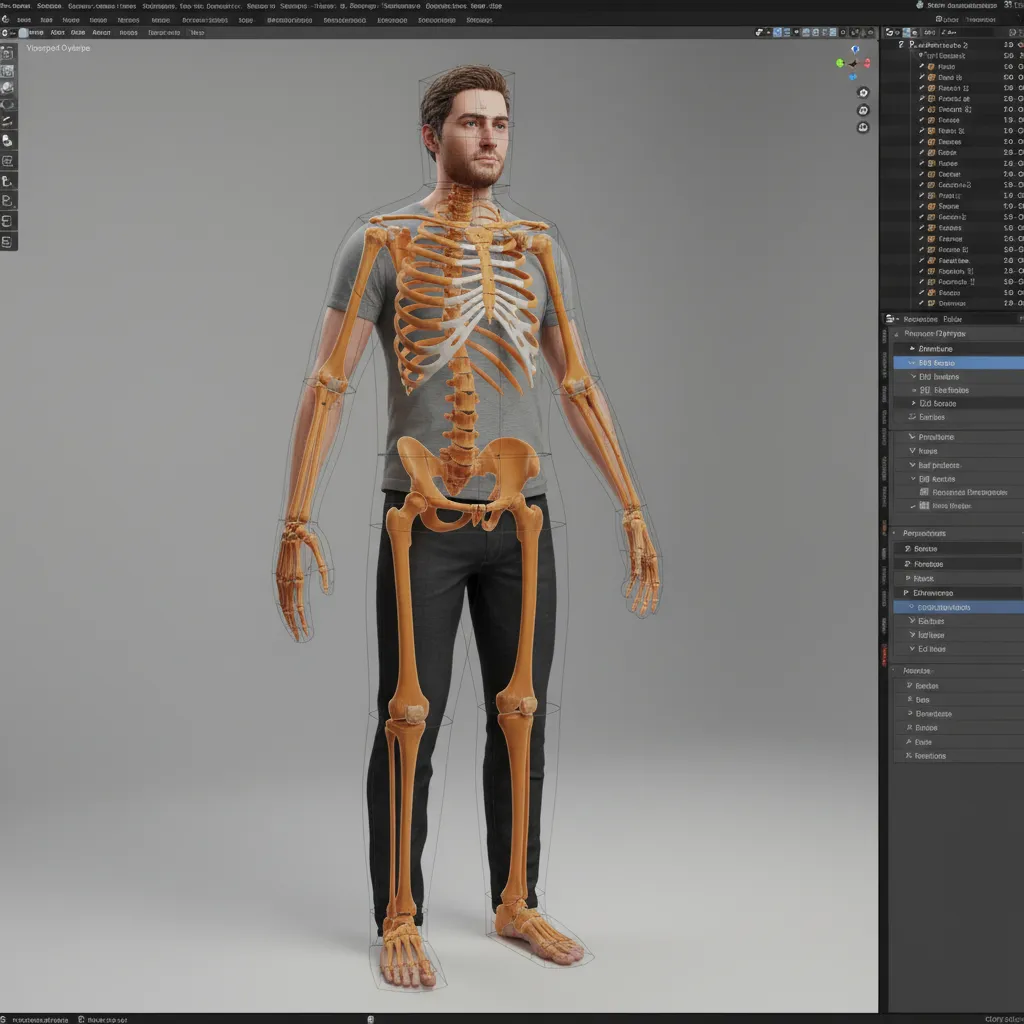The height and width of the screenshot is (1024, 1024).
Task: Select the Cursor tool at top of the toolbar
Action: [x=10, y=70]
